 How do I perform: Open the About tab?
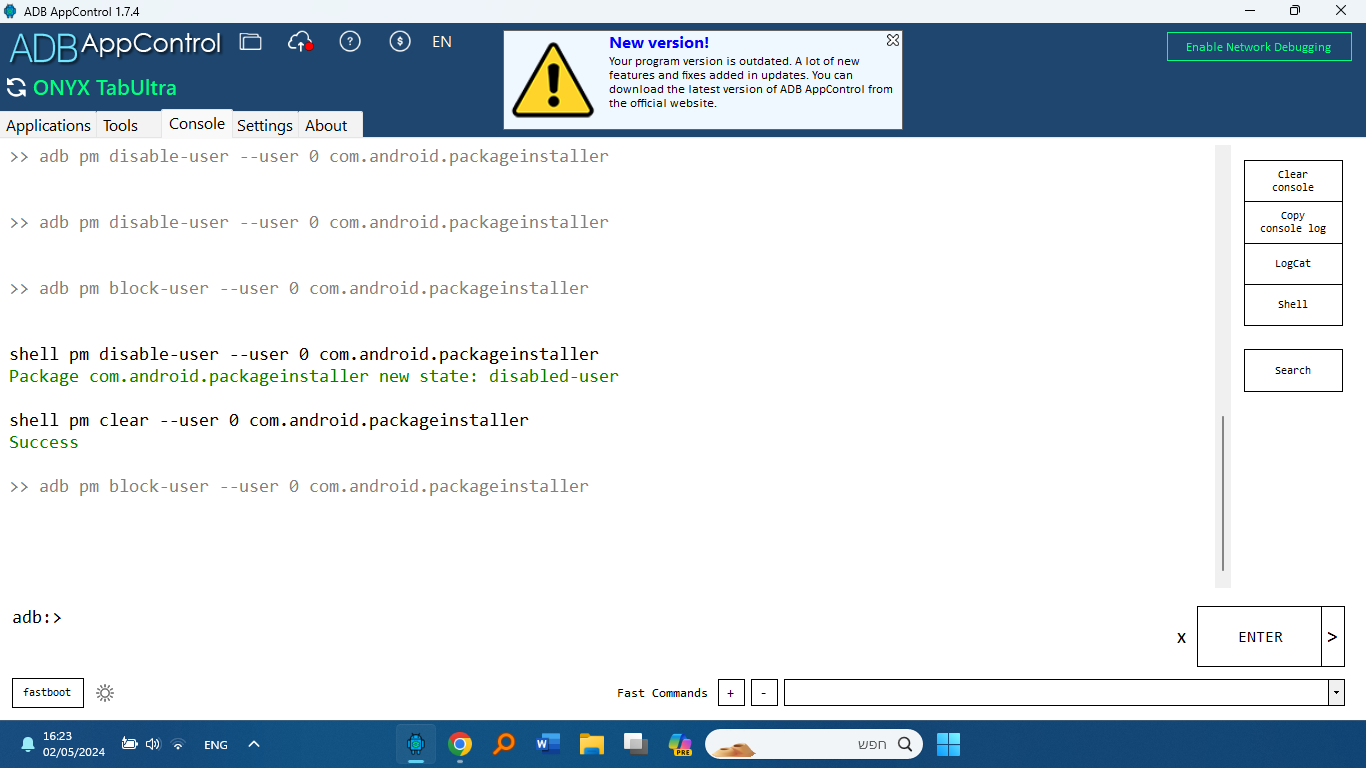pyautogui.click(x=326, y=125)
